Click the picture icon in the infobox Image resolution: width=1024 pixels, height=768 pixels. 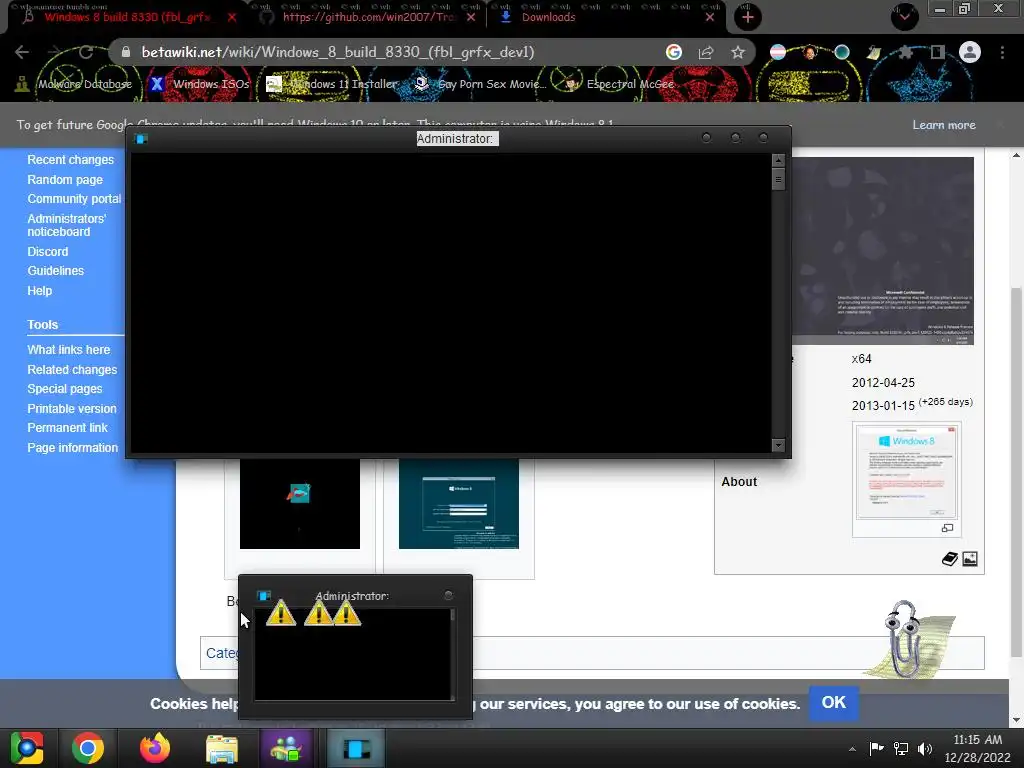pos(970,559)
